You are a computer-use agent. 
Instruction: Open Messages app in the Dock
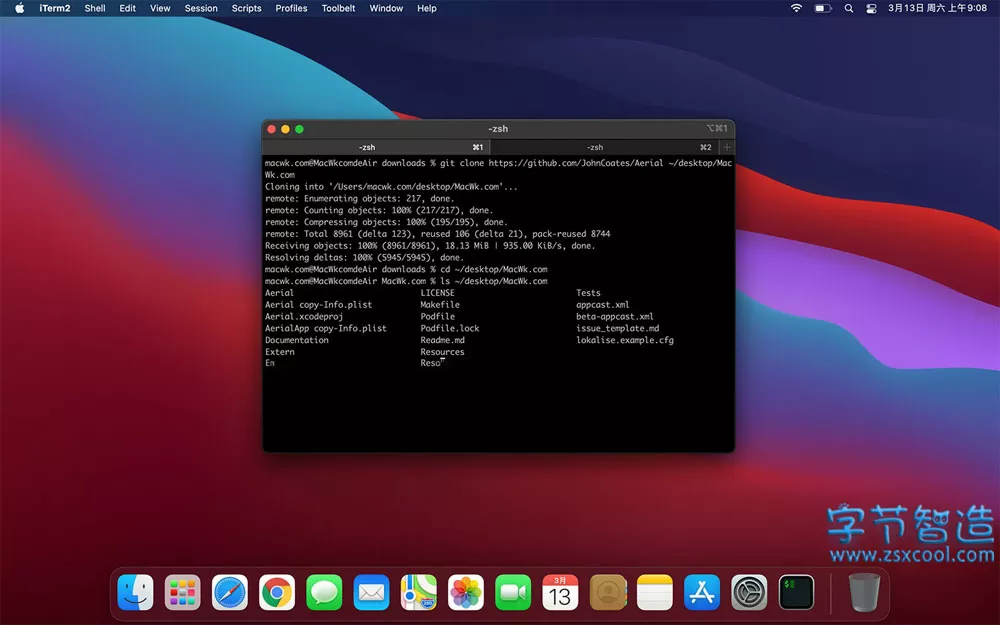click(x=324, y=592)
